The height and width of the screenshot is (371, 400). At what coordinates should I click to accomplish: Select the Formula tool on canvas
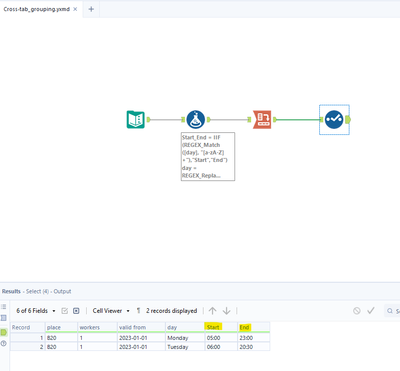tap(196, 119)
